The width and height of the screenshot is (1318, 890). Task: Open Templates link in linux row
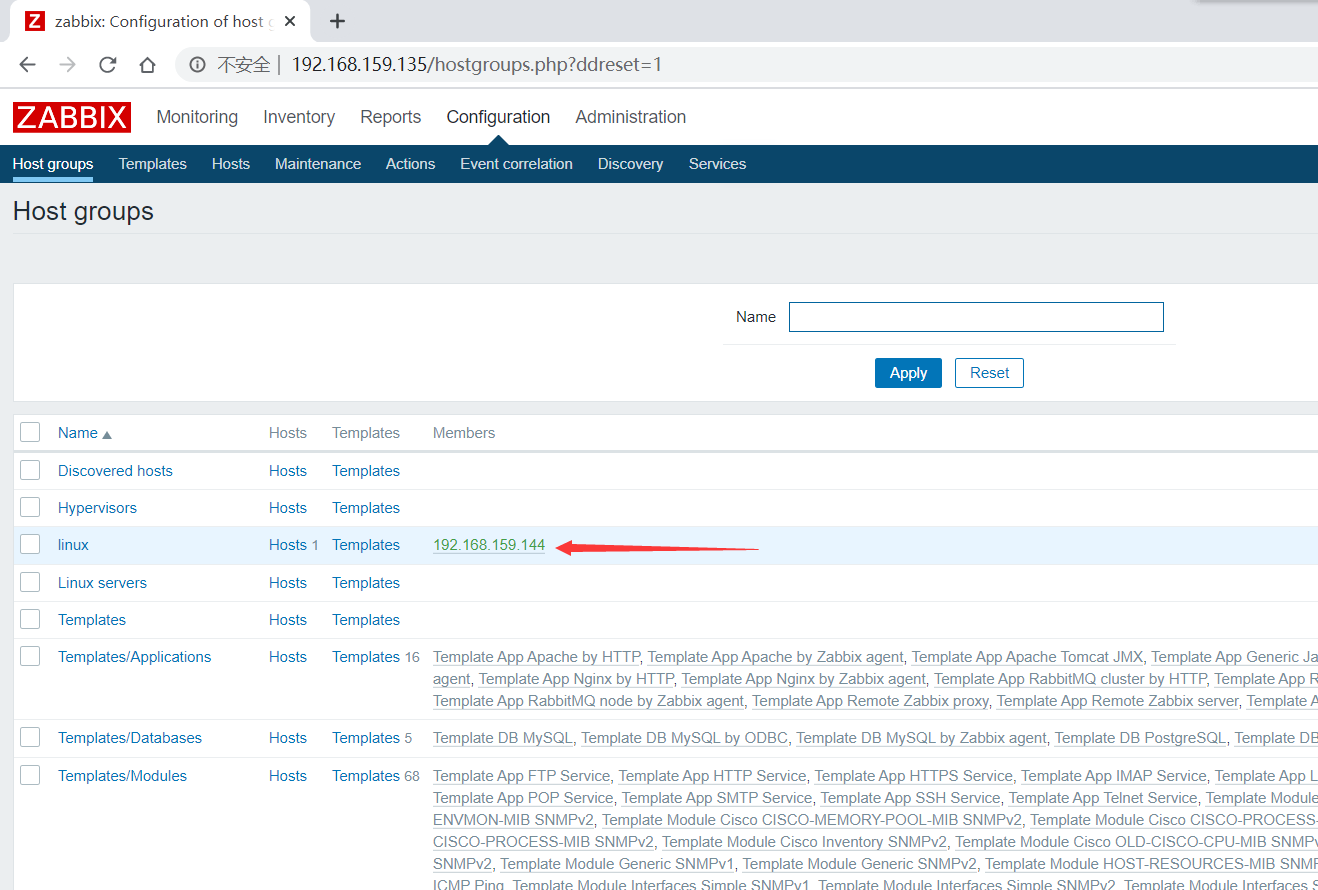[366, 545]
